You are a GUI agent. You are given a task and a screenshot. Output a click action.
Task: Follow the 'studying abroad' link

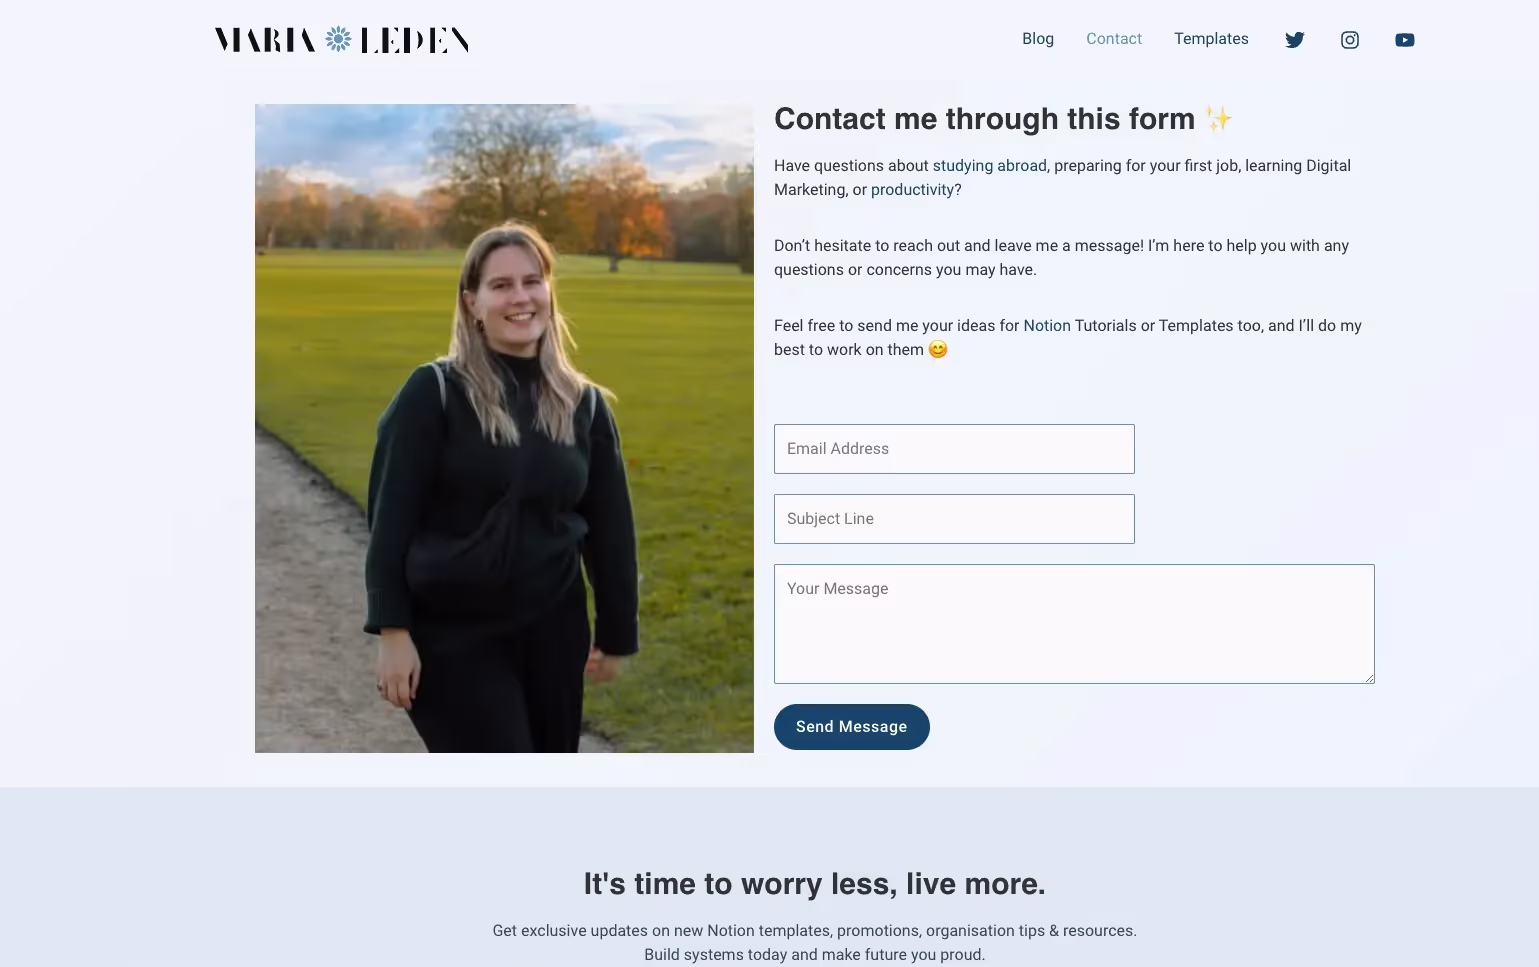(x=990, y=166)
